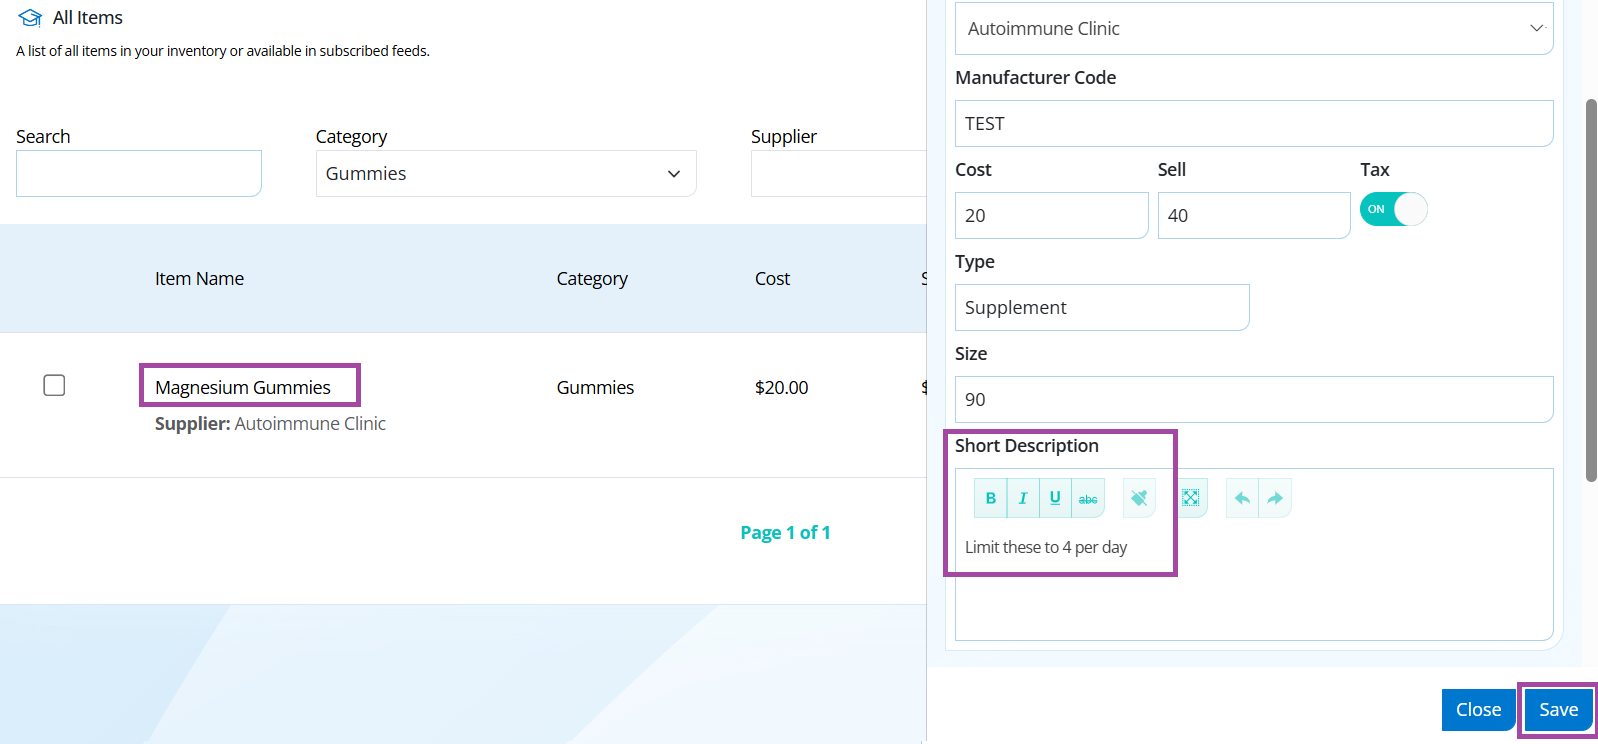The image size is (1598, 744).
Task: Click the remove formatting eraser icon
Action: click(1139, 498)
